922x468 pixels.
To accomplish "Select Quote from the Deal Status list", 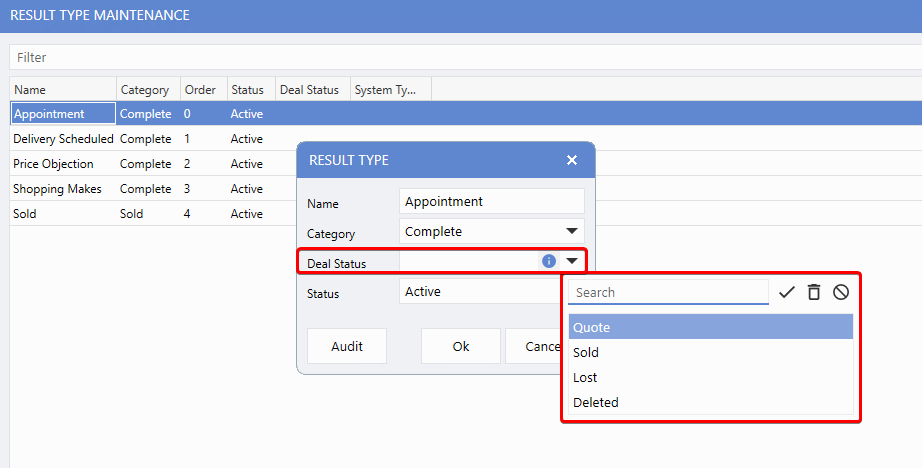I will 710,327.
